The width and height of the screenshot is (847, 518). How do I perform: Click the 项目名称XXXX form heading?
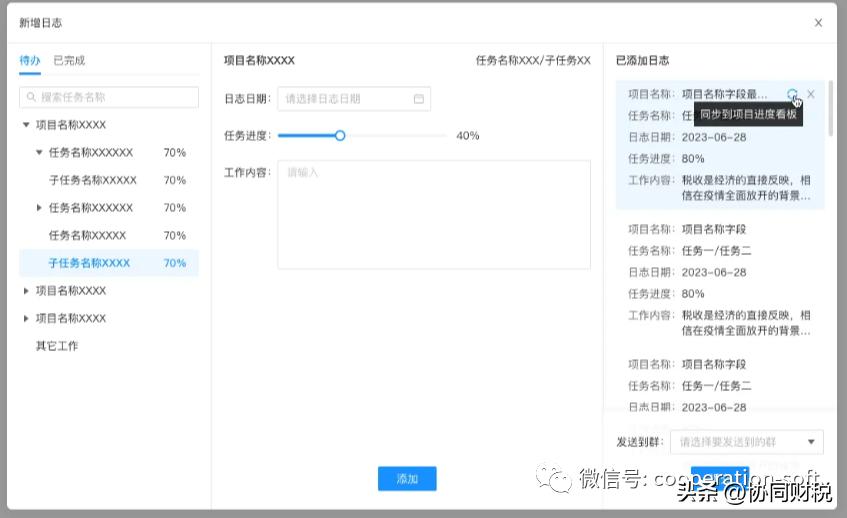(x=259, y=60)
